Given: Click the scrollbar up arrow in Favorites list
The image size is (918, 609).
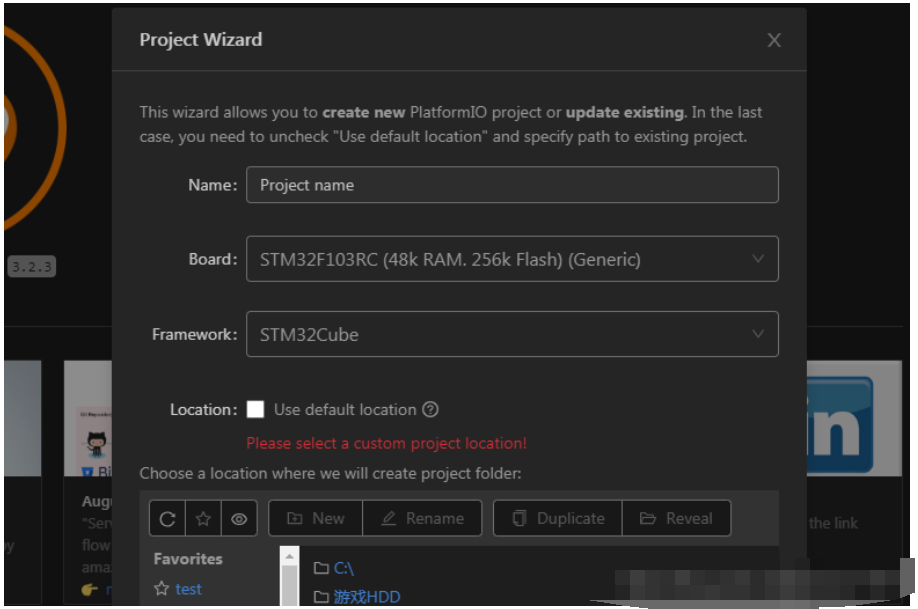Looking at the screenshot, I should coord(289,556).
